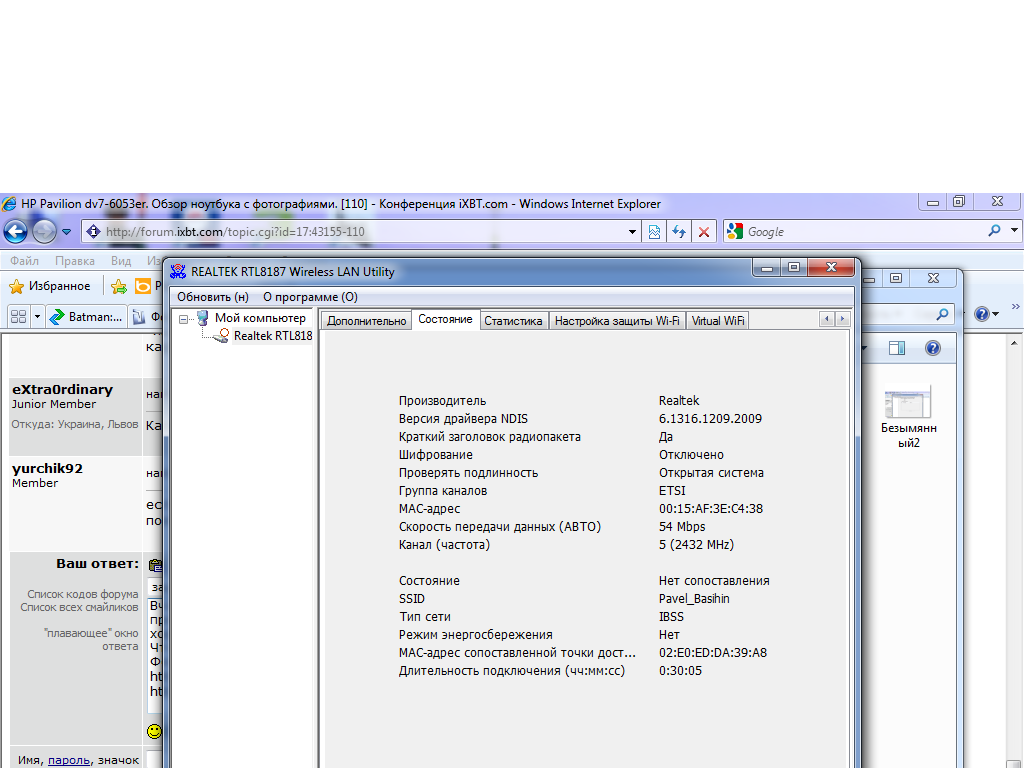This screenshot has width=1024, height=768.
Task: Collapse the Мой компьютер tree node
Action: 184,319
